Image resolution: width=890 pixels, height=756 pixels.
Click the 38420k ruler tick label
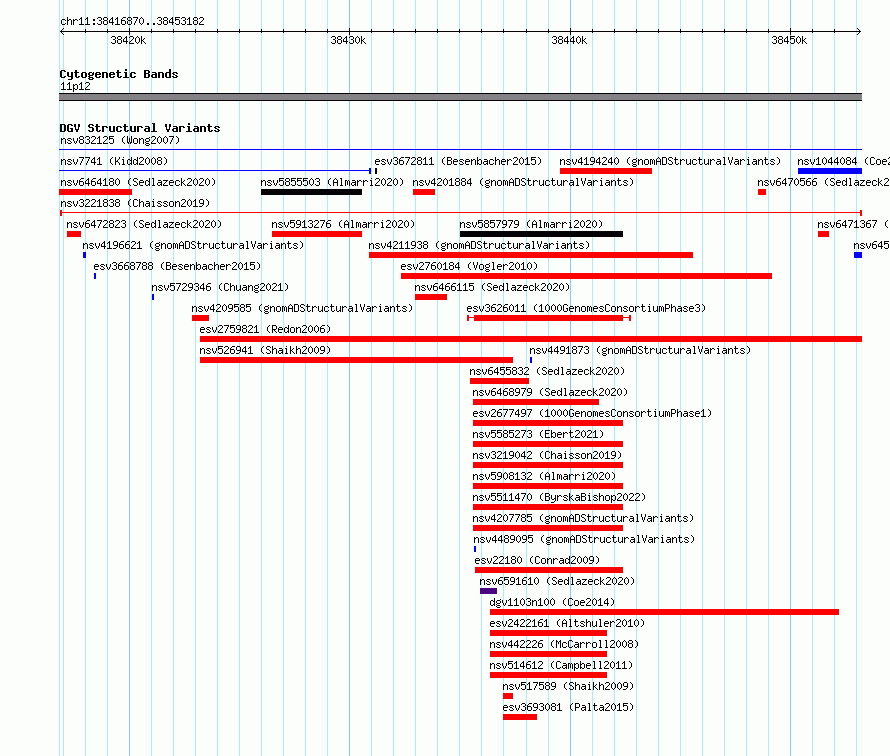click(x=128, y=40)
